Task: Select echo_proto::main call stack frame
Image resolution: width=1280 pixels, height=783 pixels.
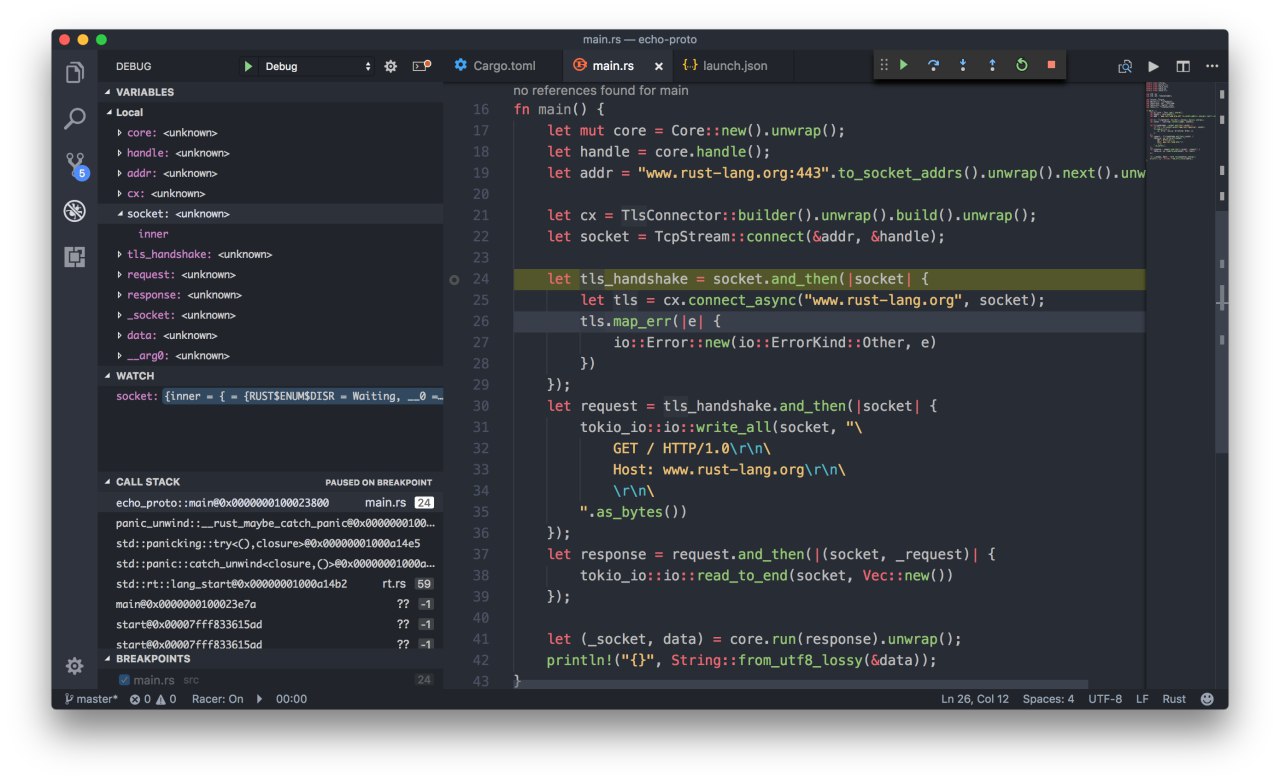Action: pyautogui.click(x=270, y=503)
